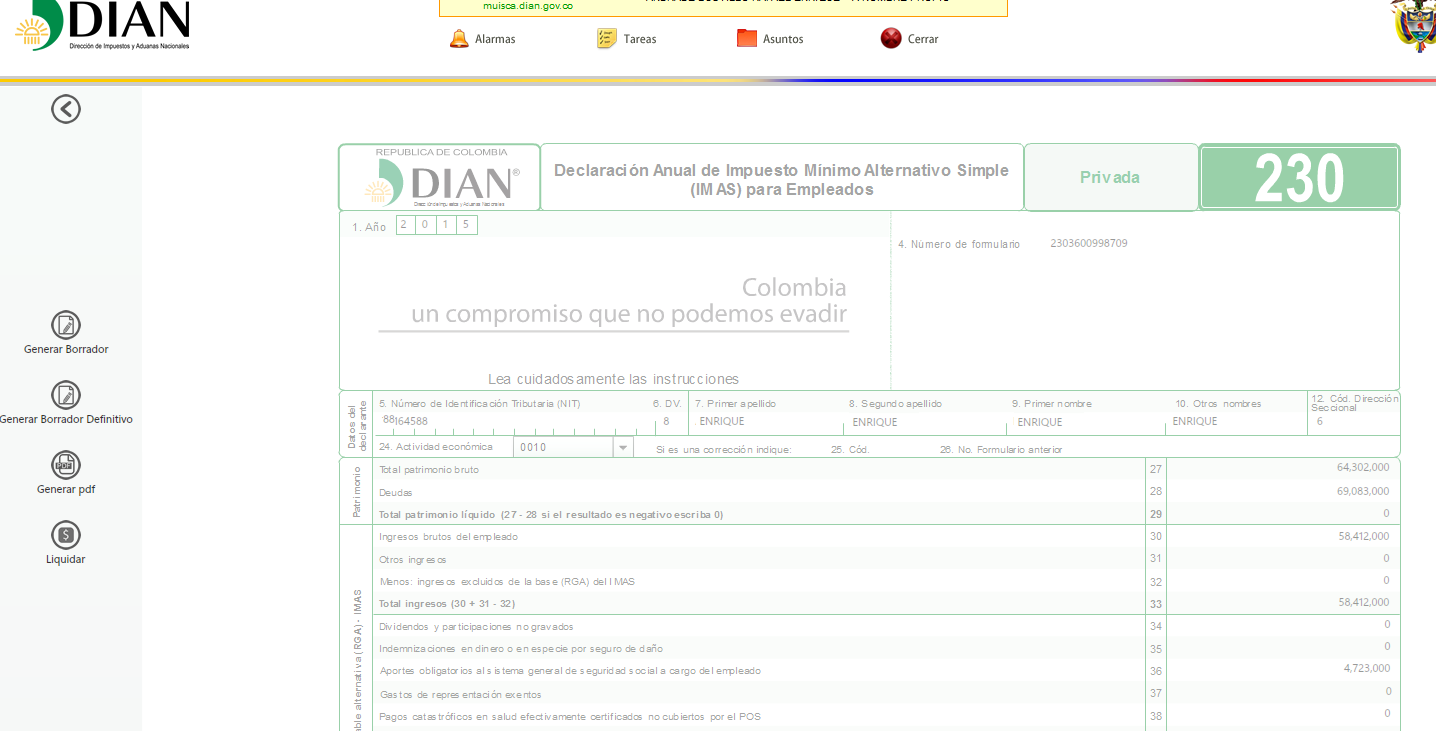Expand the Actividad económica dropdown arrow
Screen dimensions: 1436x731
623,448
